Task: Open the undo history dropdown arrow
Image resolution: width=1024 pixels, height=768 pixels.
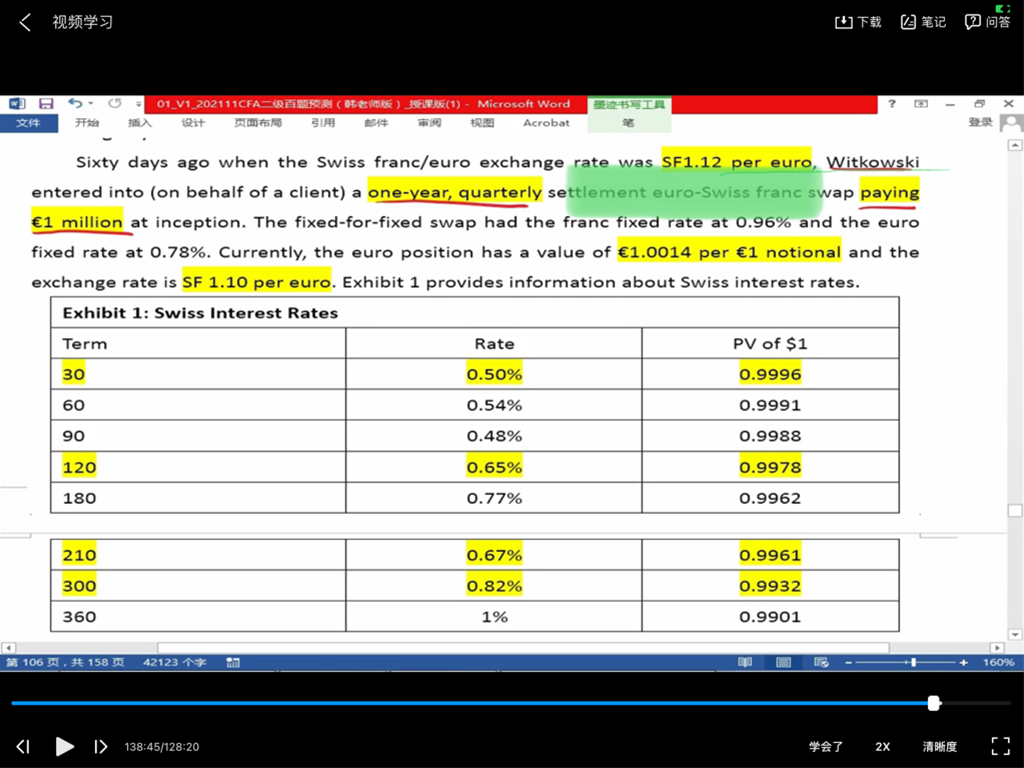Action: [x=90, y=104]
